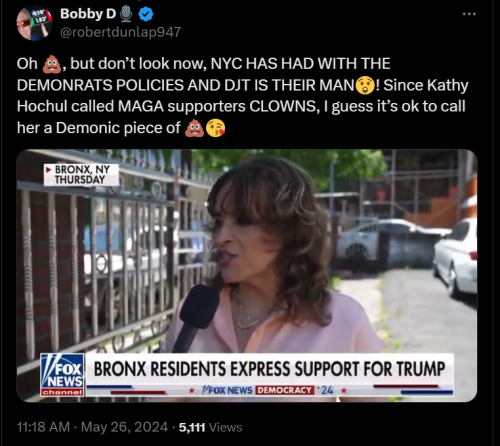500x446 pixels.
Task: Click the 'Bronx, NY Thursday' location tag
Action: point(81,175)
